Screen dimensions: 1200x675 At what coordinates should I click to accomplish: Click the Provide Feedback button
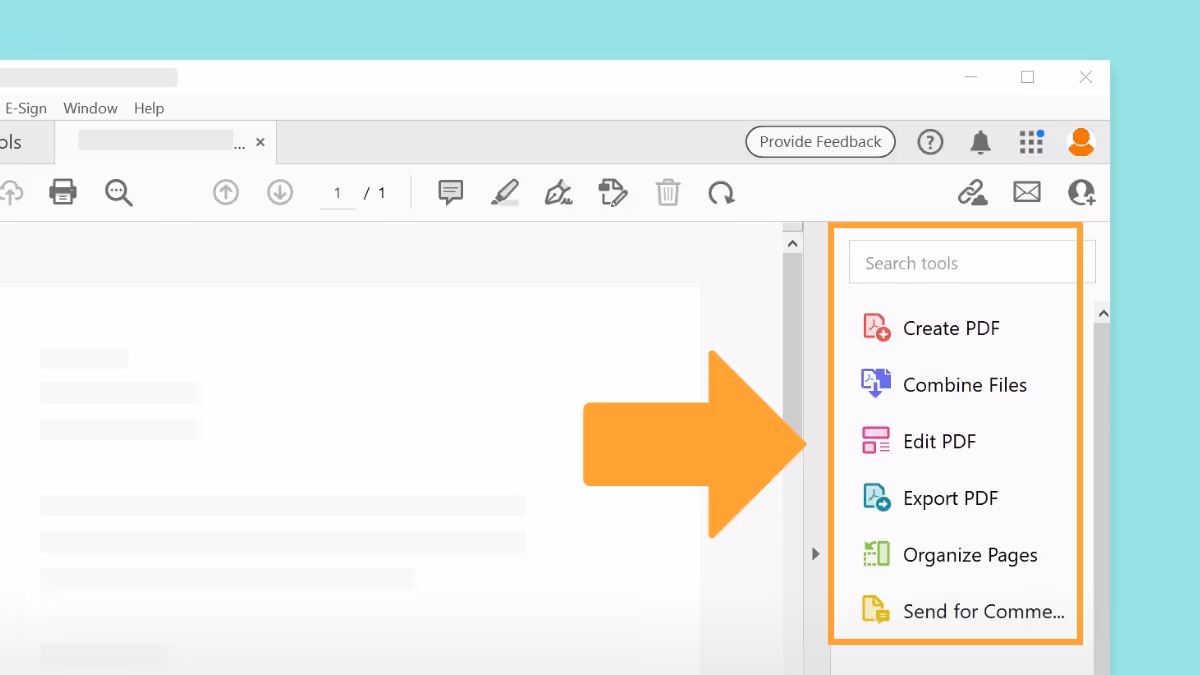tap(820, 141)
